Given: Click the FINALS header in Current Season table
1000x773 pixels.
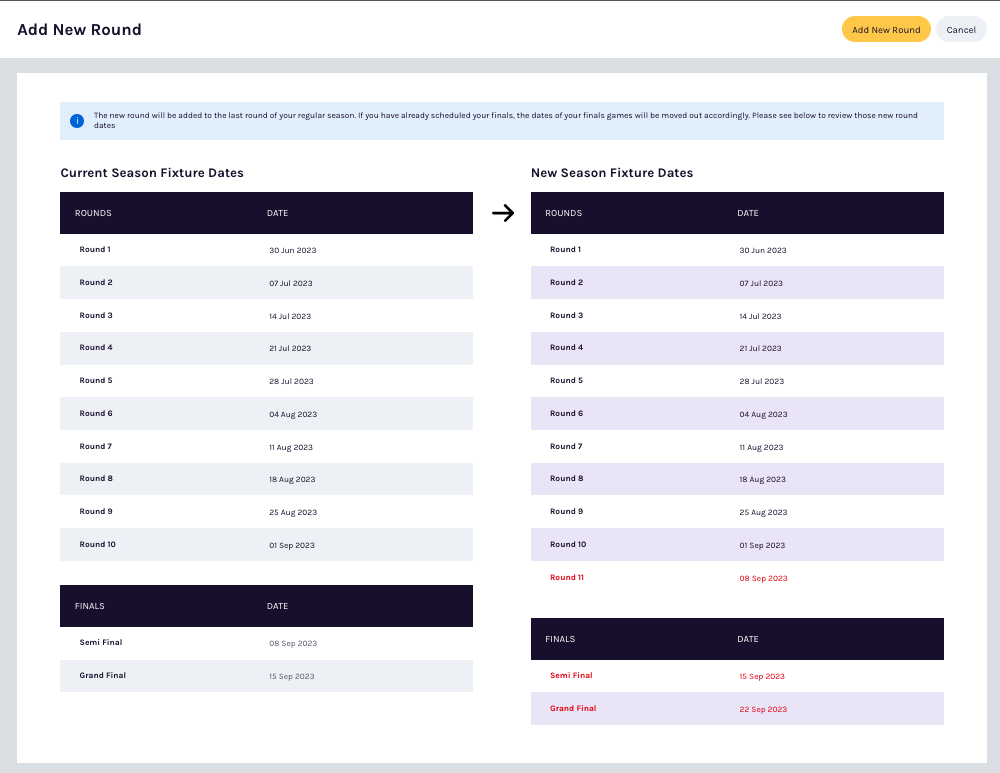Looking at the screenshot, I should [89, 606].
